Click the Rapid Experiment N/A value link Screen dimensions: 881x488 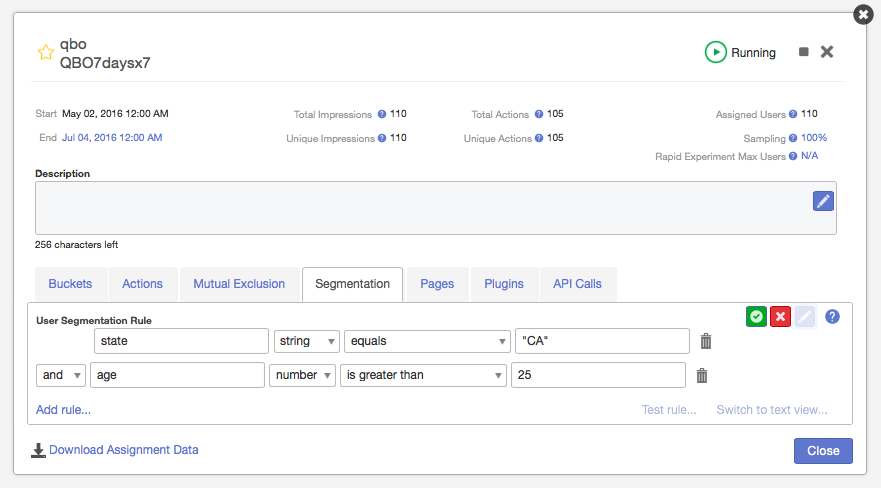pos(809,156)
